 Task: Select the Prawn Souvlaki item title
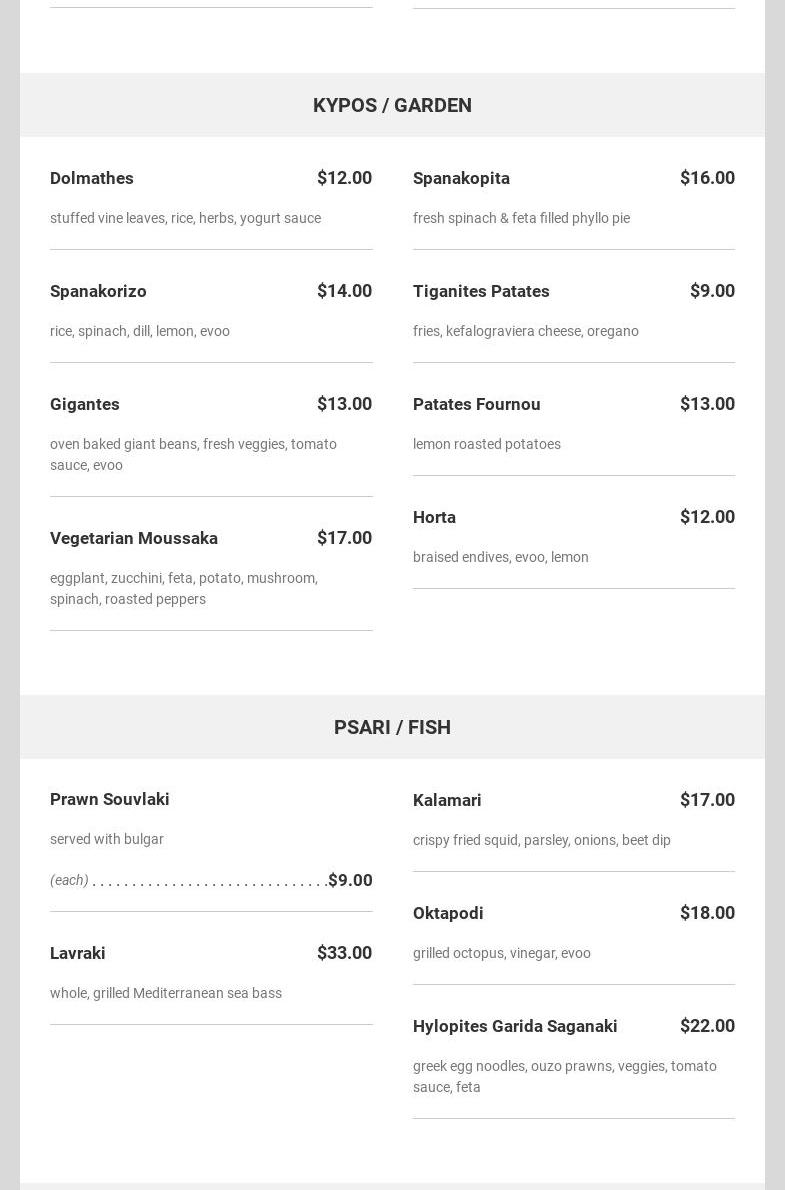110,799
